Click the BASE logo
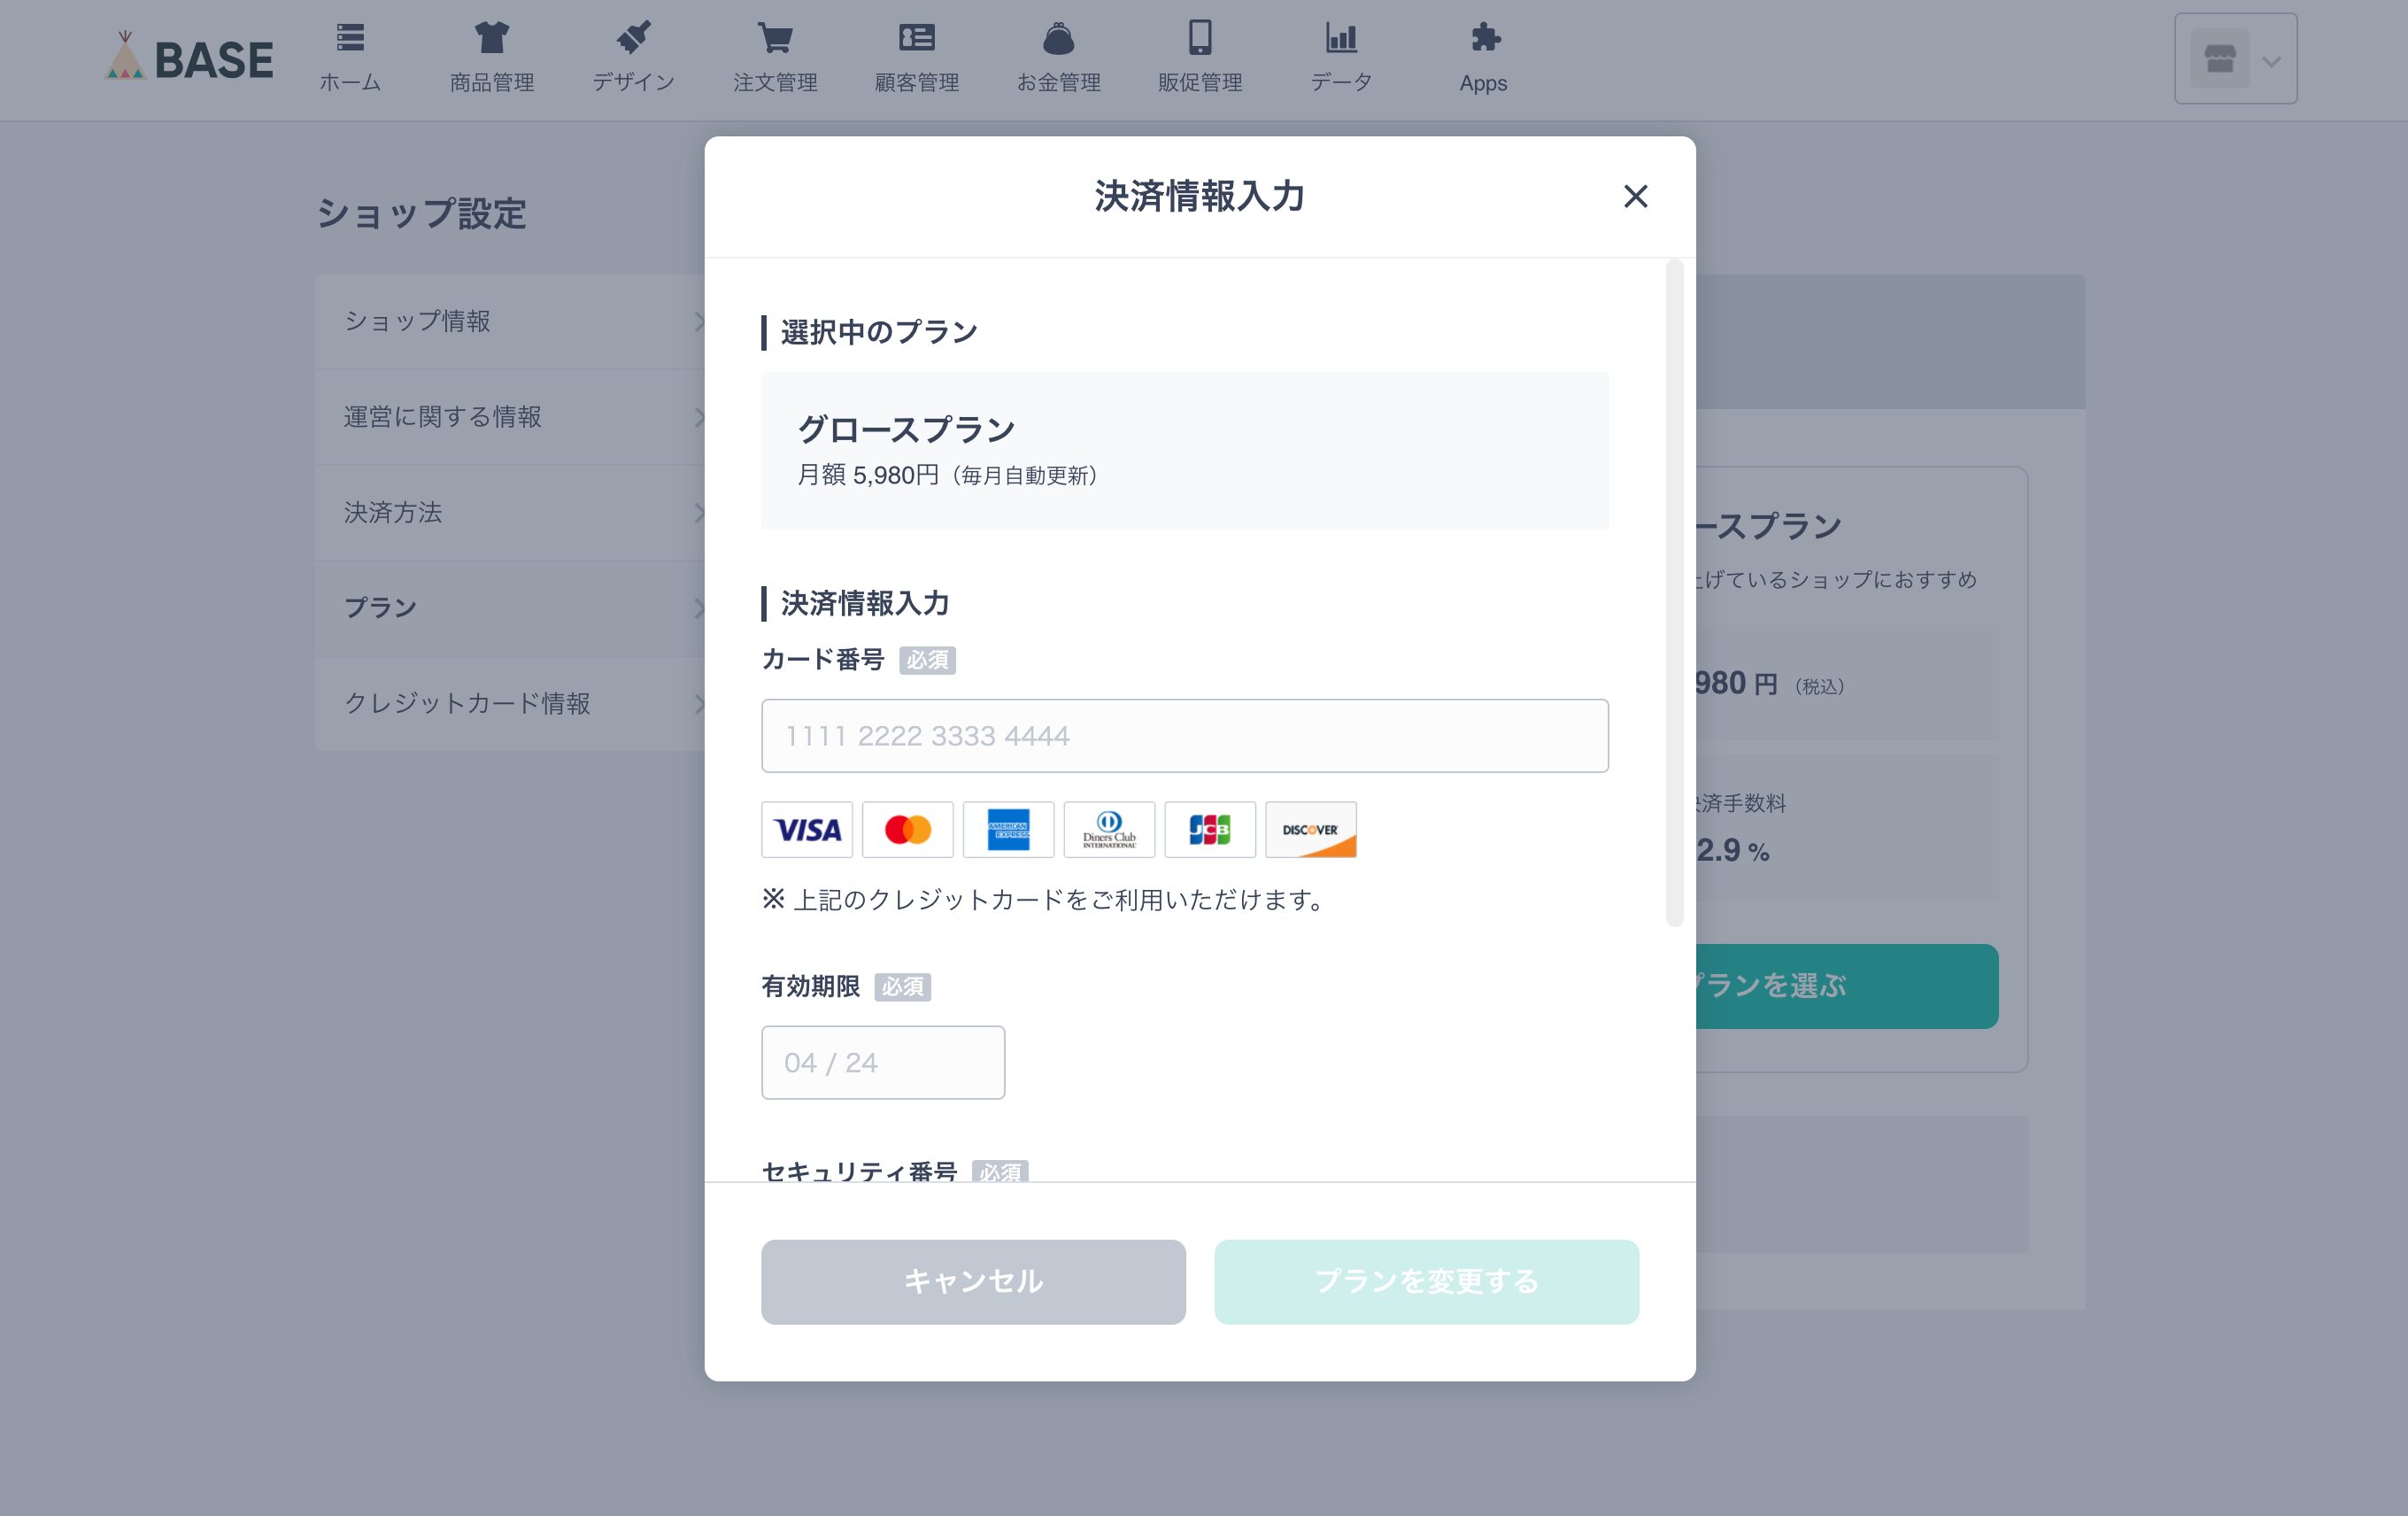The image size is (2408, 1516). coord(189,57)
